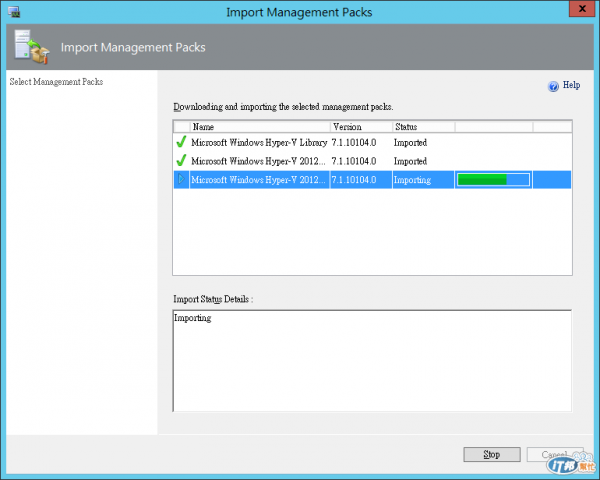This screenshot has height=480, width=600.
Task: Click the Import Status Details text box
Action: (372, 361)
